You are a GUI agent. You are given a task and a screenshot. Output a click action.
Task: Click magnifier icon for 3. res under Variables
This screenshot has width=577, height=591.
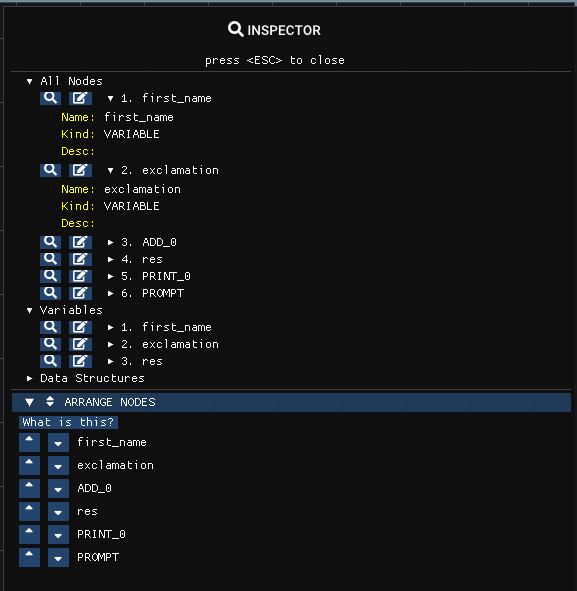point(50,361)
